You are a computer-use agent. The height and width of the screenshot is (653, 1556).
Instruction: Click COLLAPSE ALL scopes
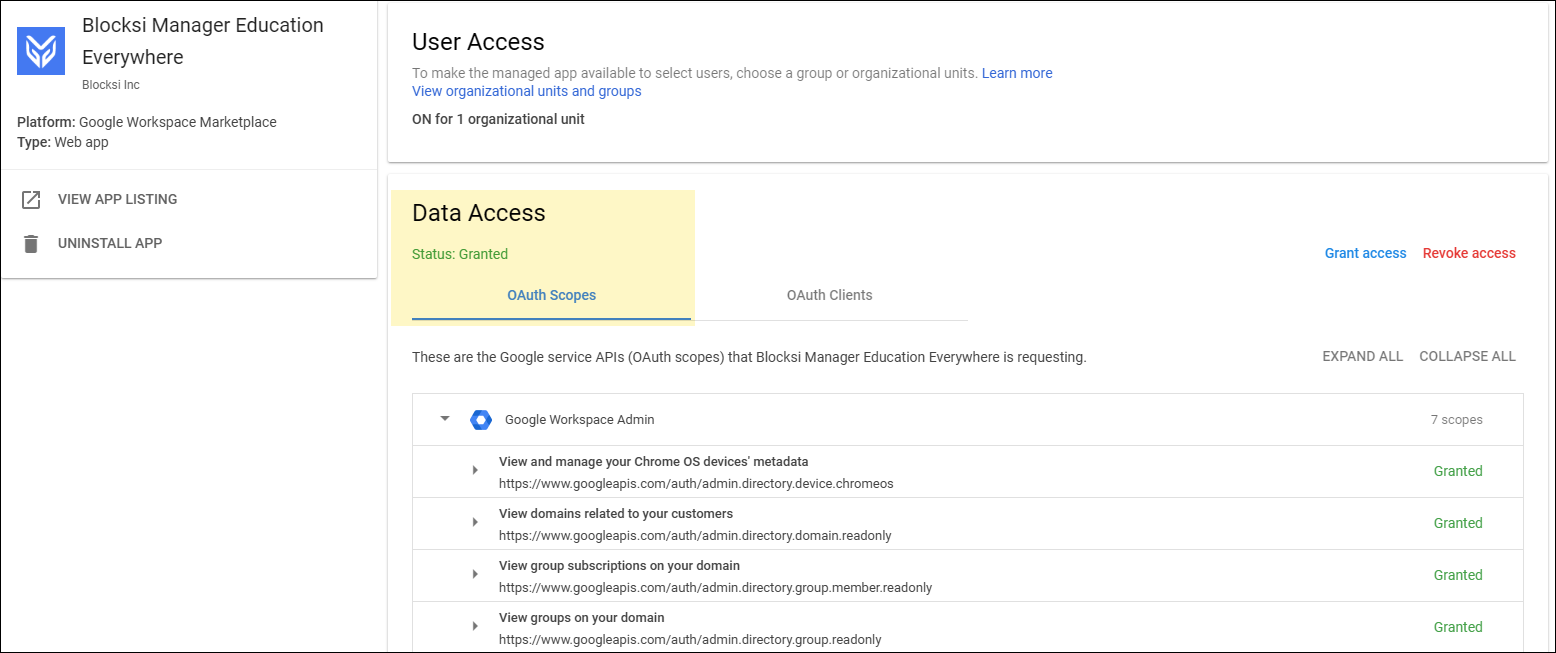[x=1467, y=356]
